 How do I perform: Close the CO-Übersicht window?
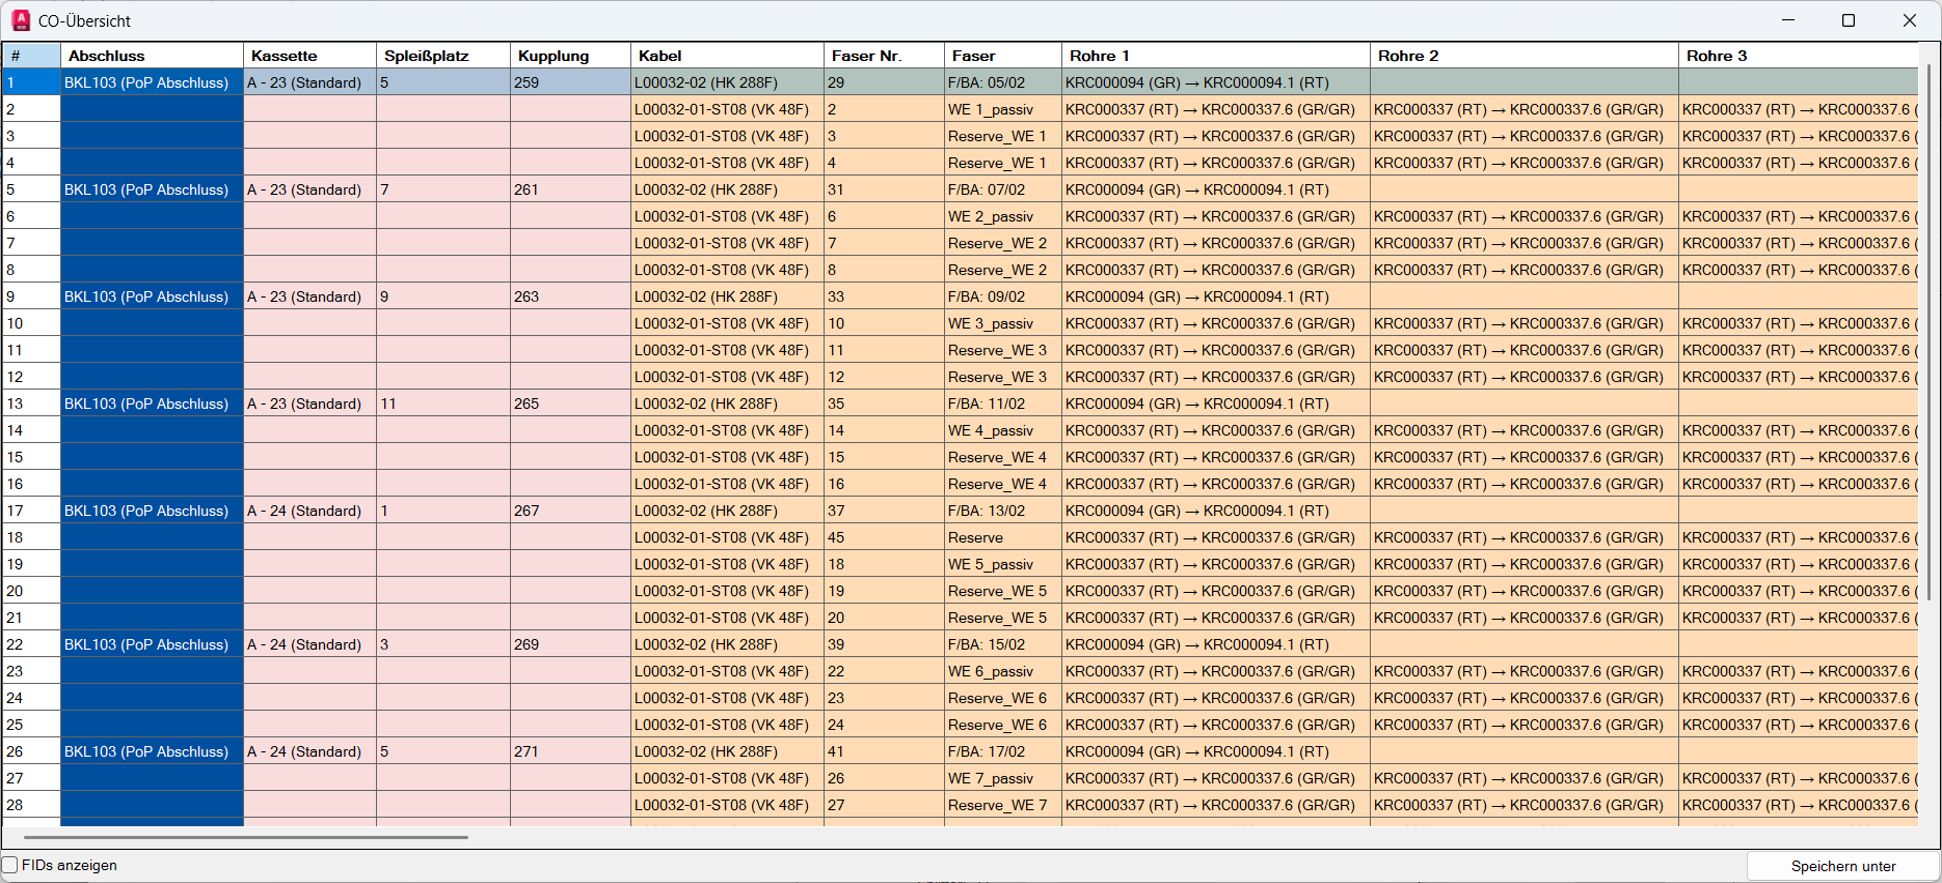click(1909, 20)
